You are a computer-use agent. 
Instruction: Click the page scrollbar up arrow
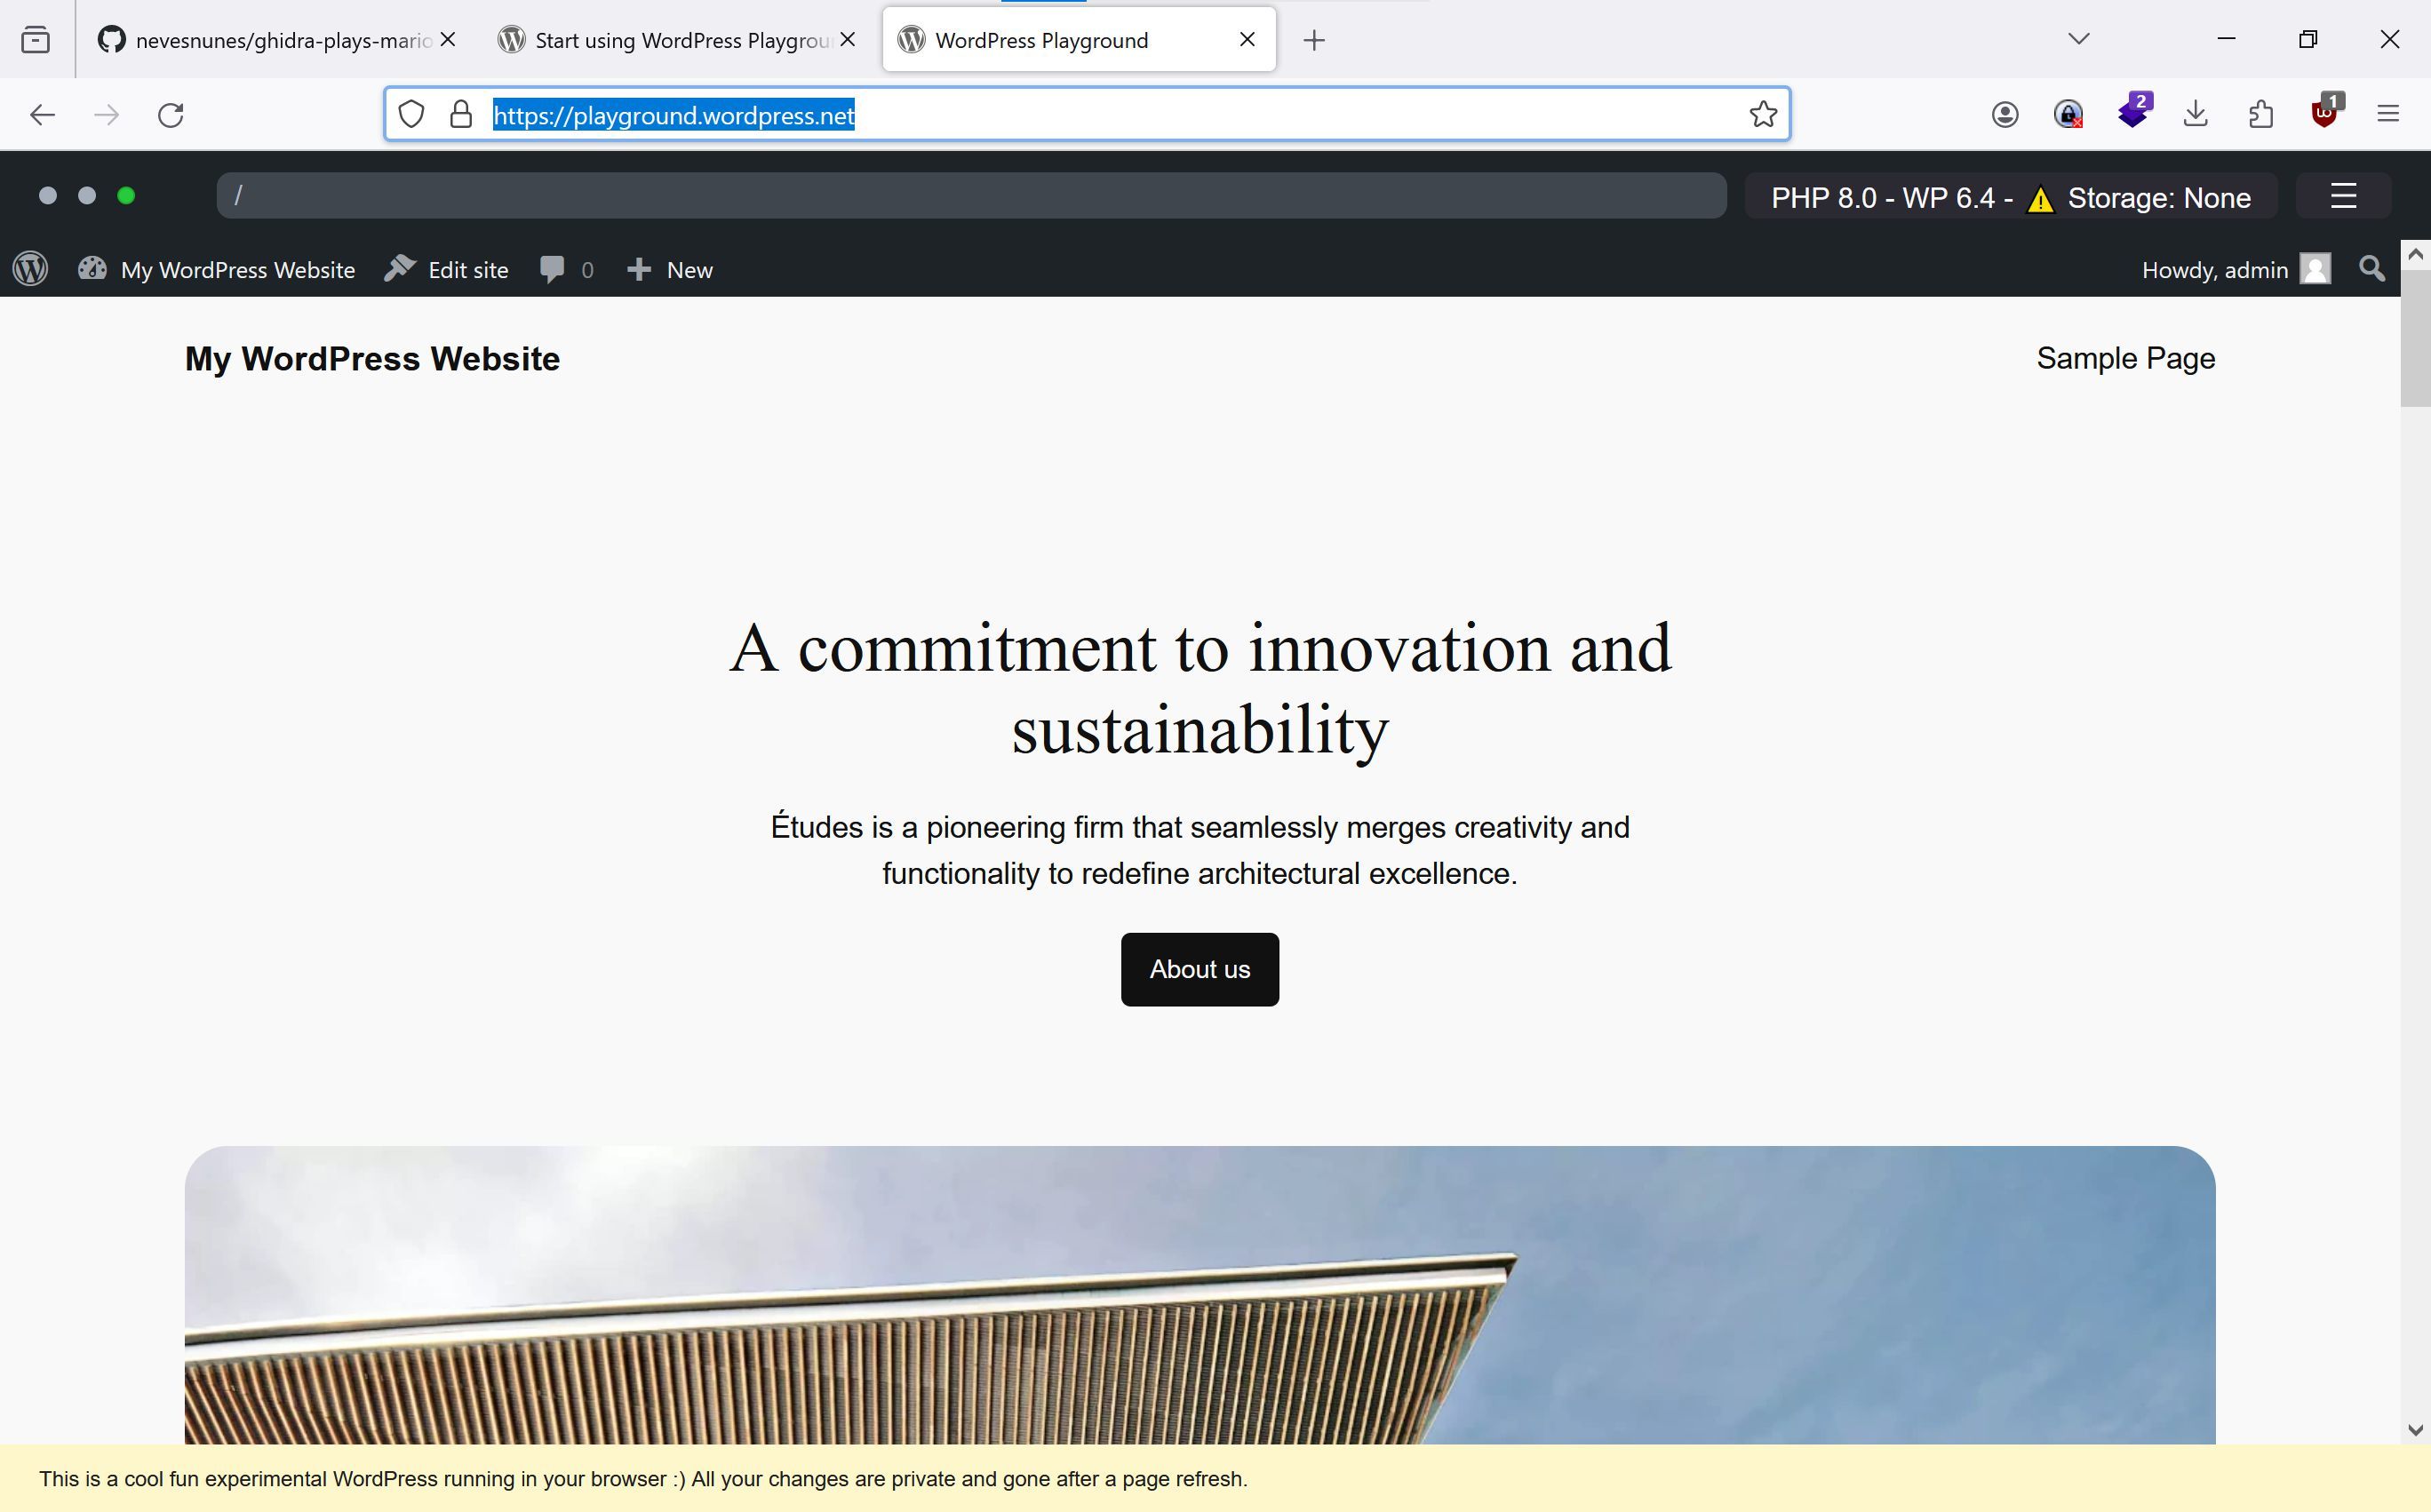2415,255
